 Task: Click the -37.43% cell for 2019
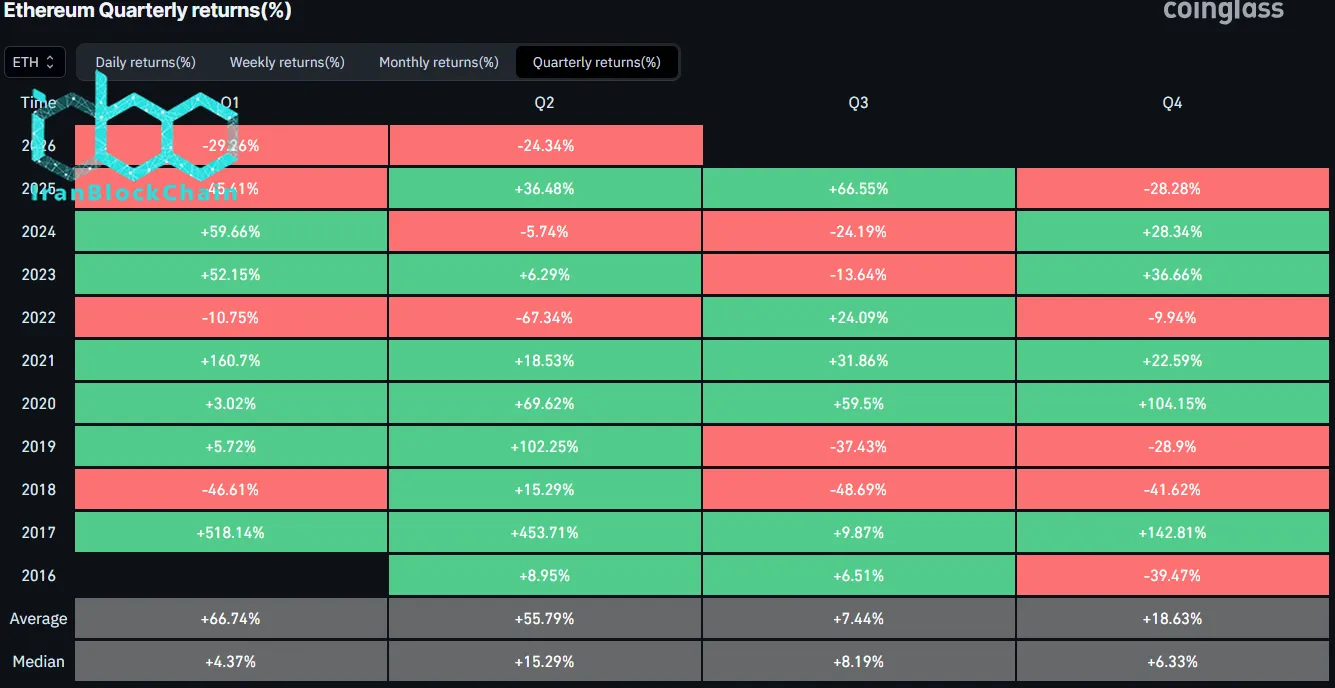point(859,446)
